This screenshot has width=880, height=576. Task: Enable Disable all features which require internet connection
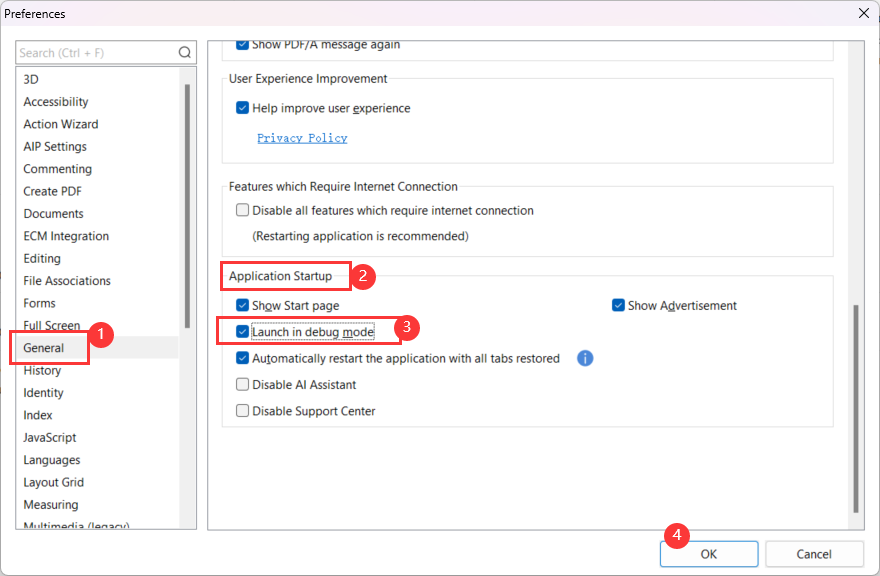point(241,210)
